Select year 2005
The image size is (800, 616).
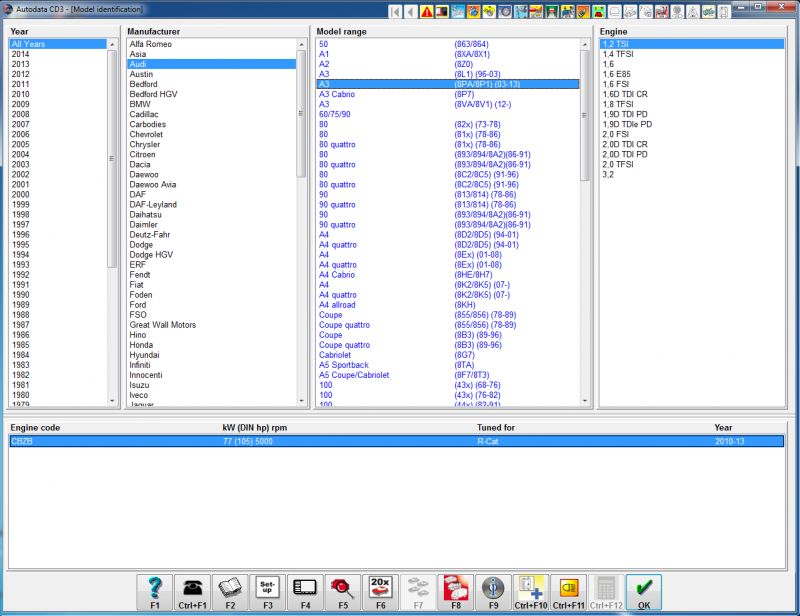pyautogui.click(x=58, y=144)
